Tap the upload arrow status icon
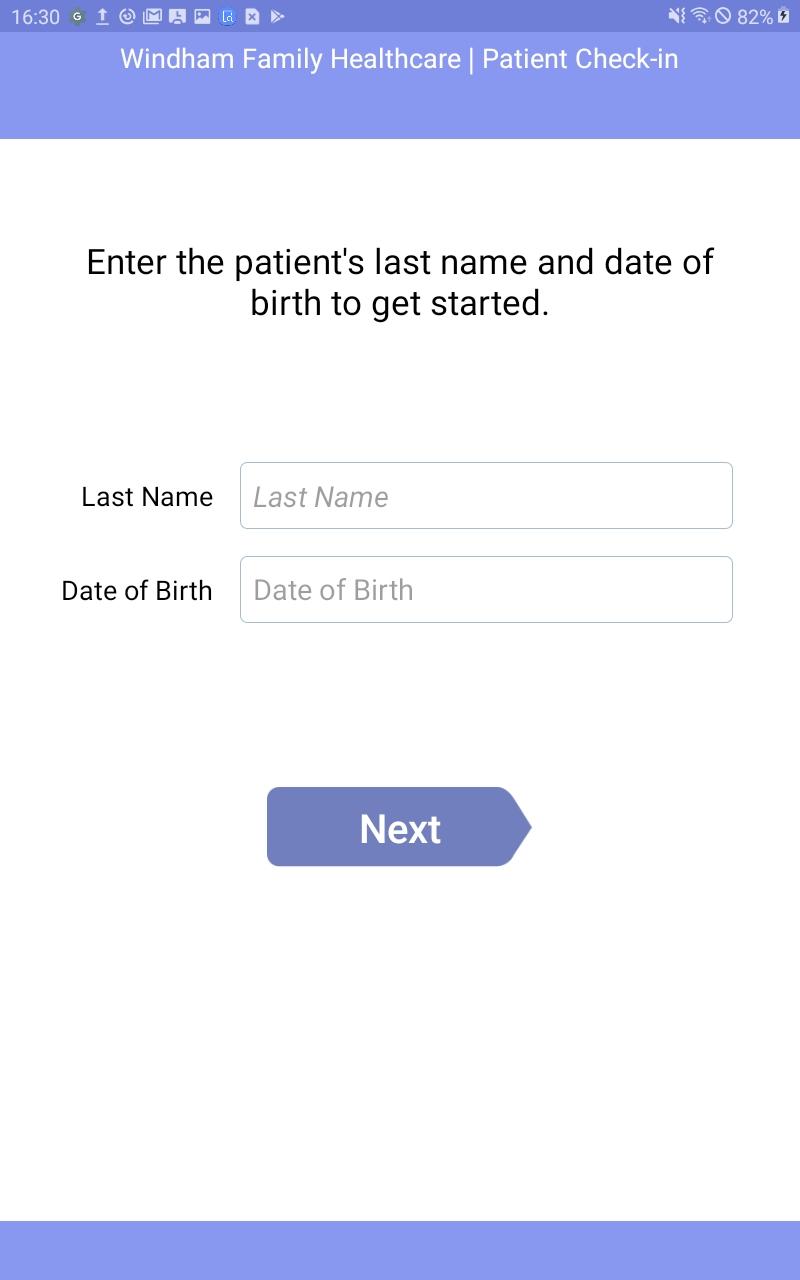The width and height of the screenshot is (800, 1280). tap(102, 16)
